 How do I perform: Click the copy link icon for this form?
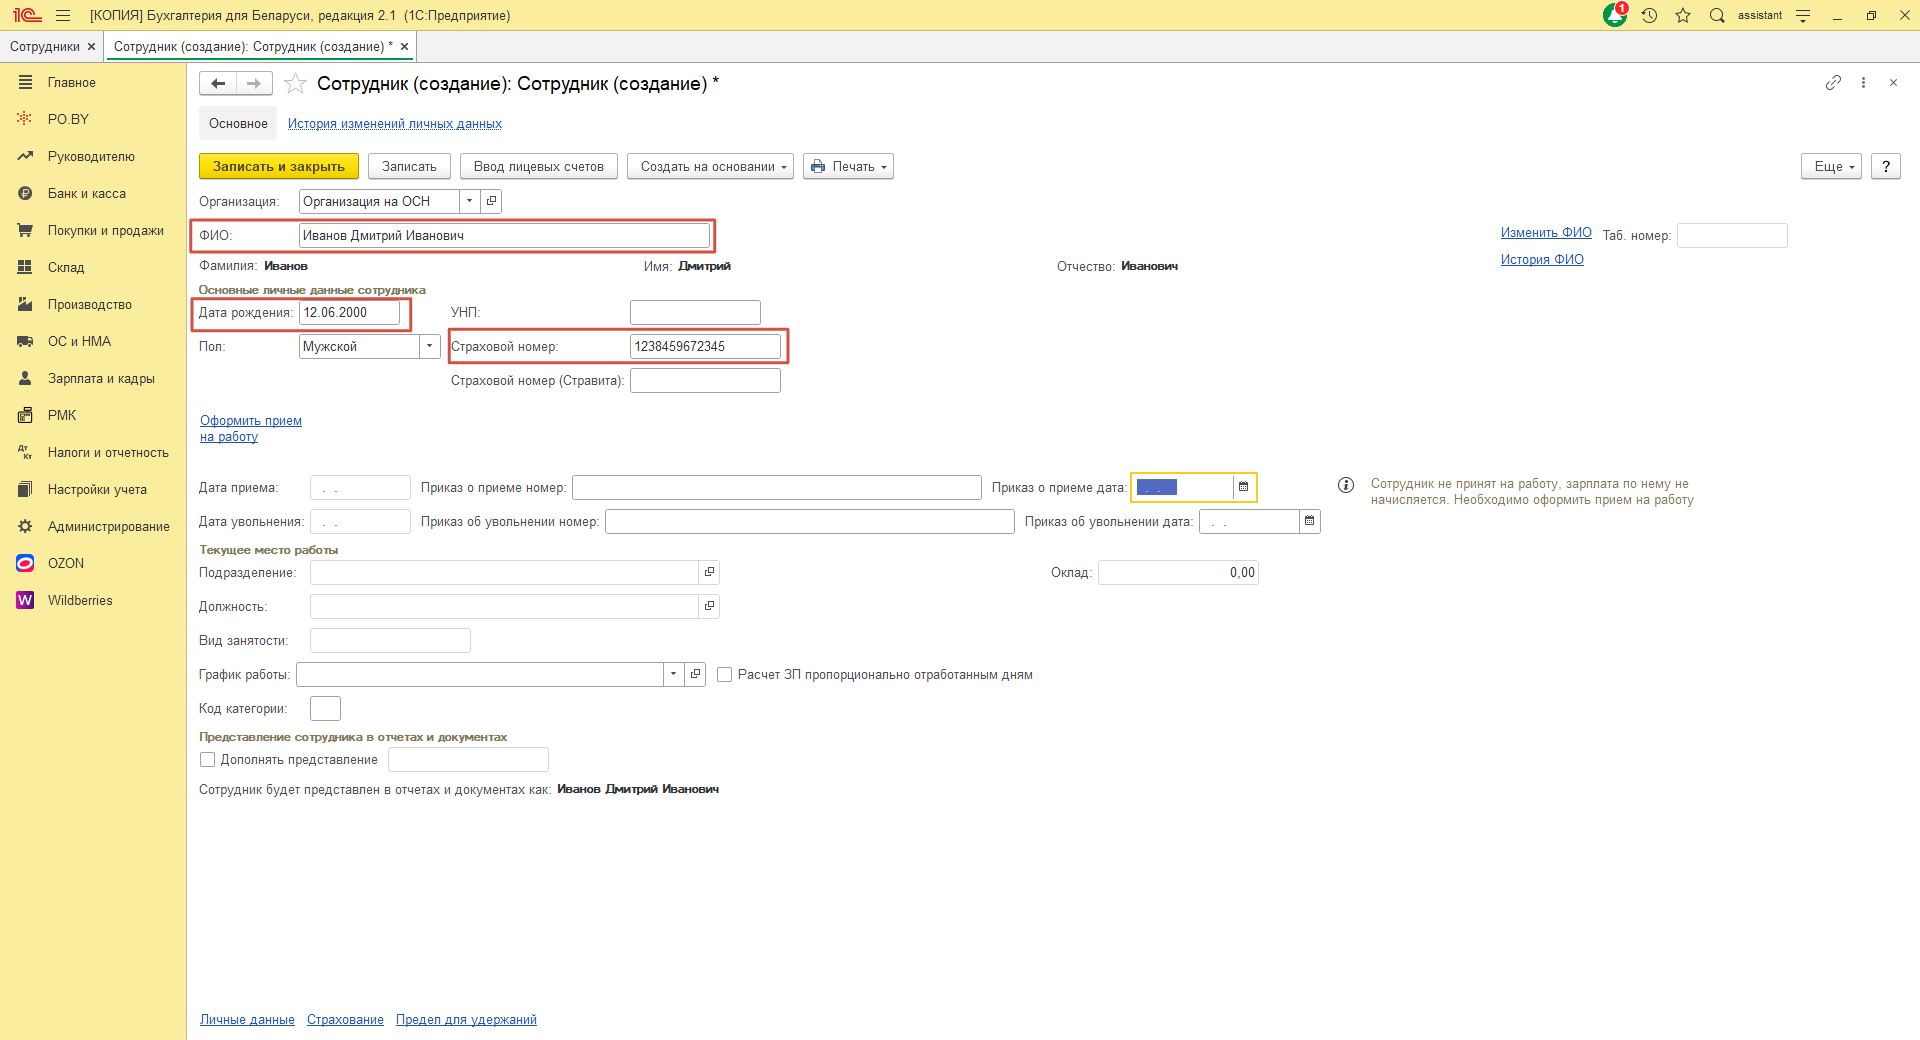1833,83
